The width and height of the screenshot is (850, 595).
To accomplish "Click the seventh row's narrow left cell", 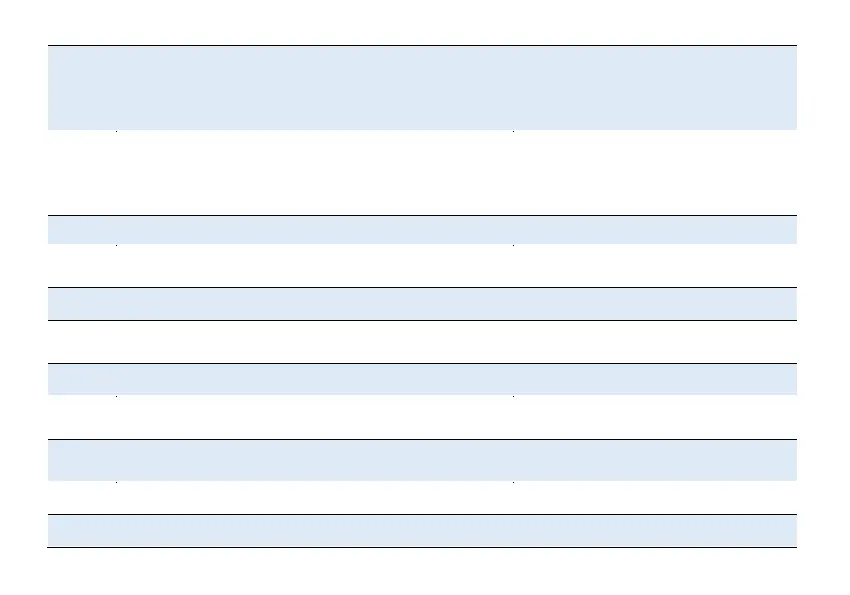I will coord(82,378).
